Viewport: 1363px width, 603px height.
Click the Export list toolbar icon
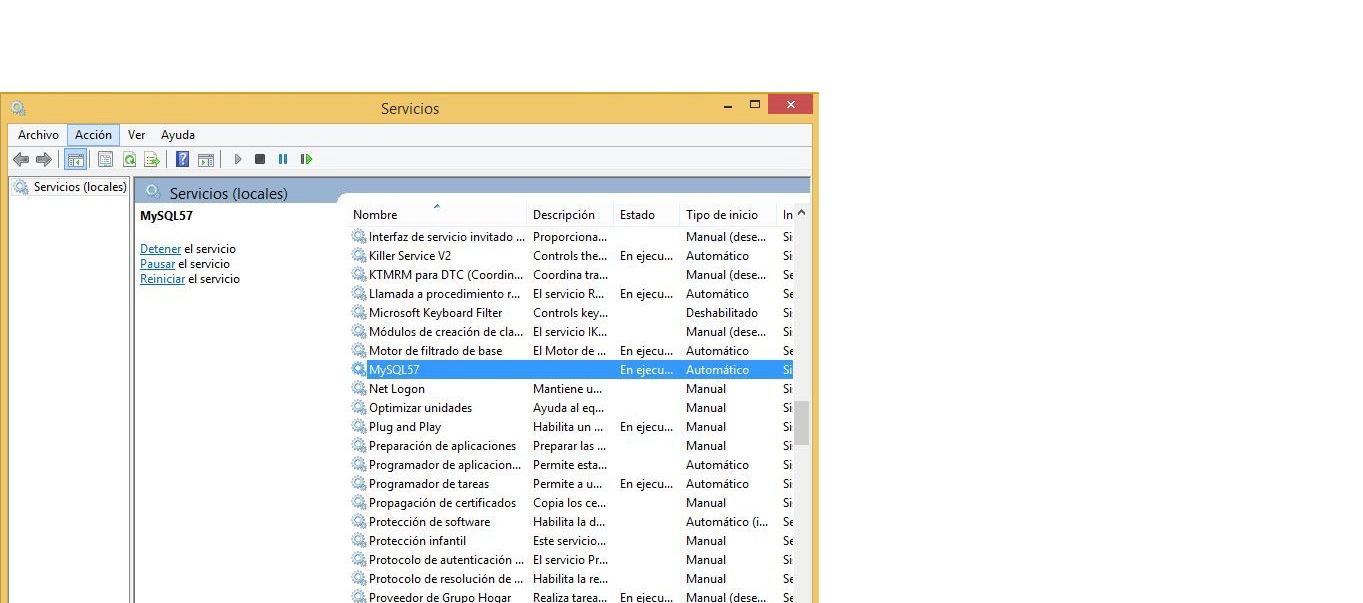152,159
